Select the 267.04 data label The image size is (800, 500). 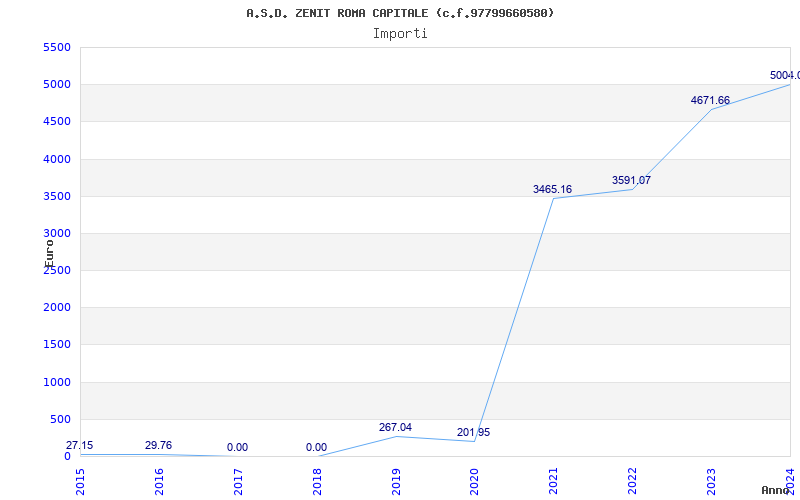(x=395, y=428)
